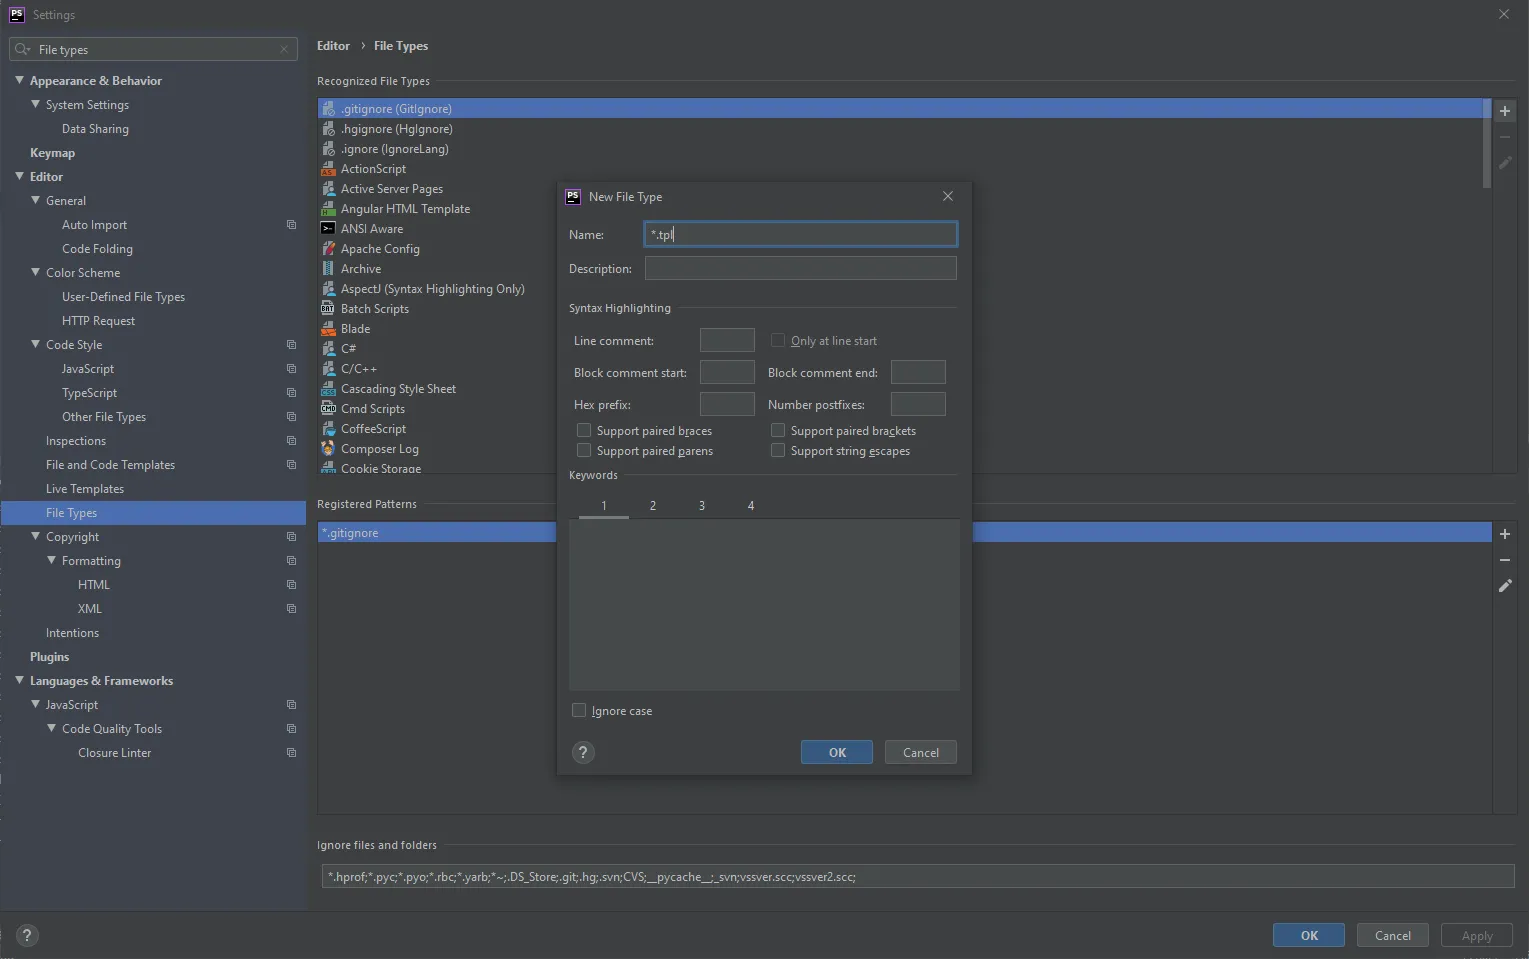Collapse the General tree node

coord(35,200)
